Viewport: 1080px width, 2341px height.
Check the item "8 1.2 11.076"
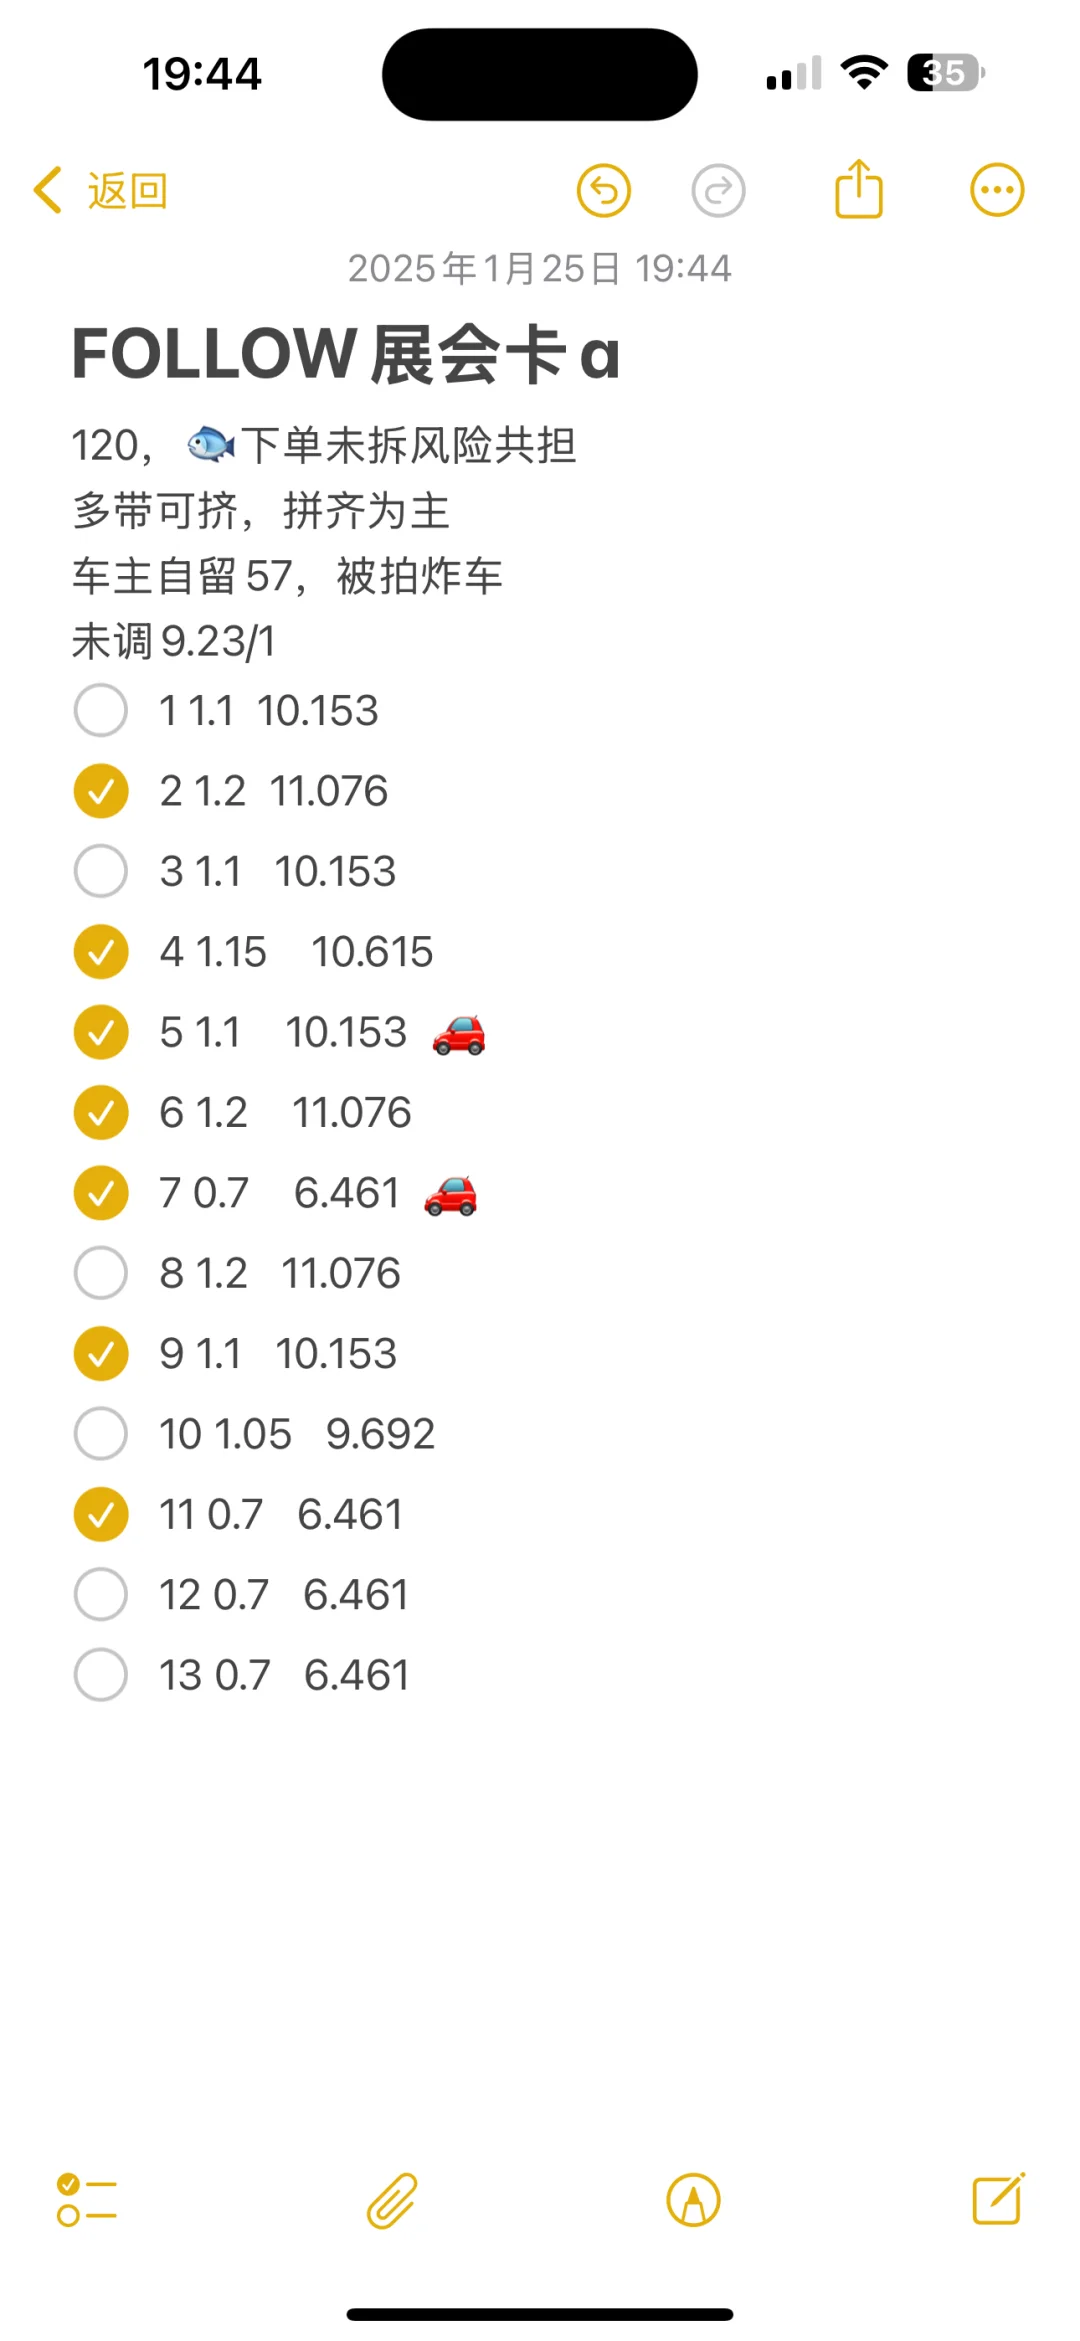(x=101, y=1273)
